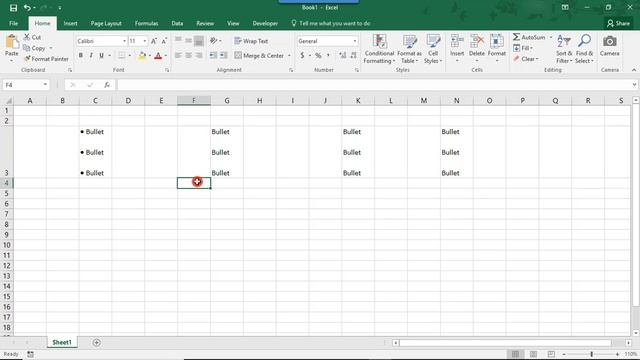This screenshot has width=640, height=360.
Task: Open the font size dropdown
Action: (144, 41)
